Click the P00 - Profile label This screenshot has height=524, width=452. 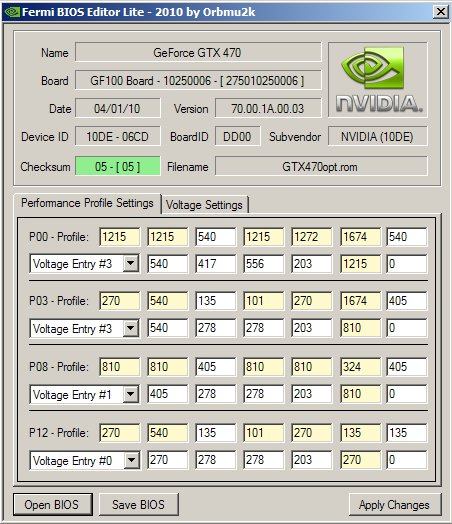[59, 237]
